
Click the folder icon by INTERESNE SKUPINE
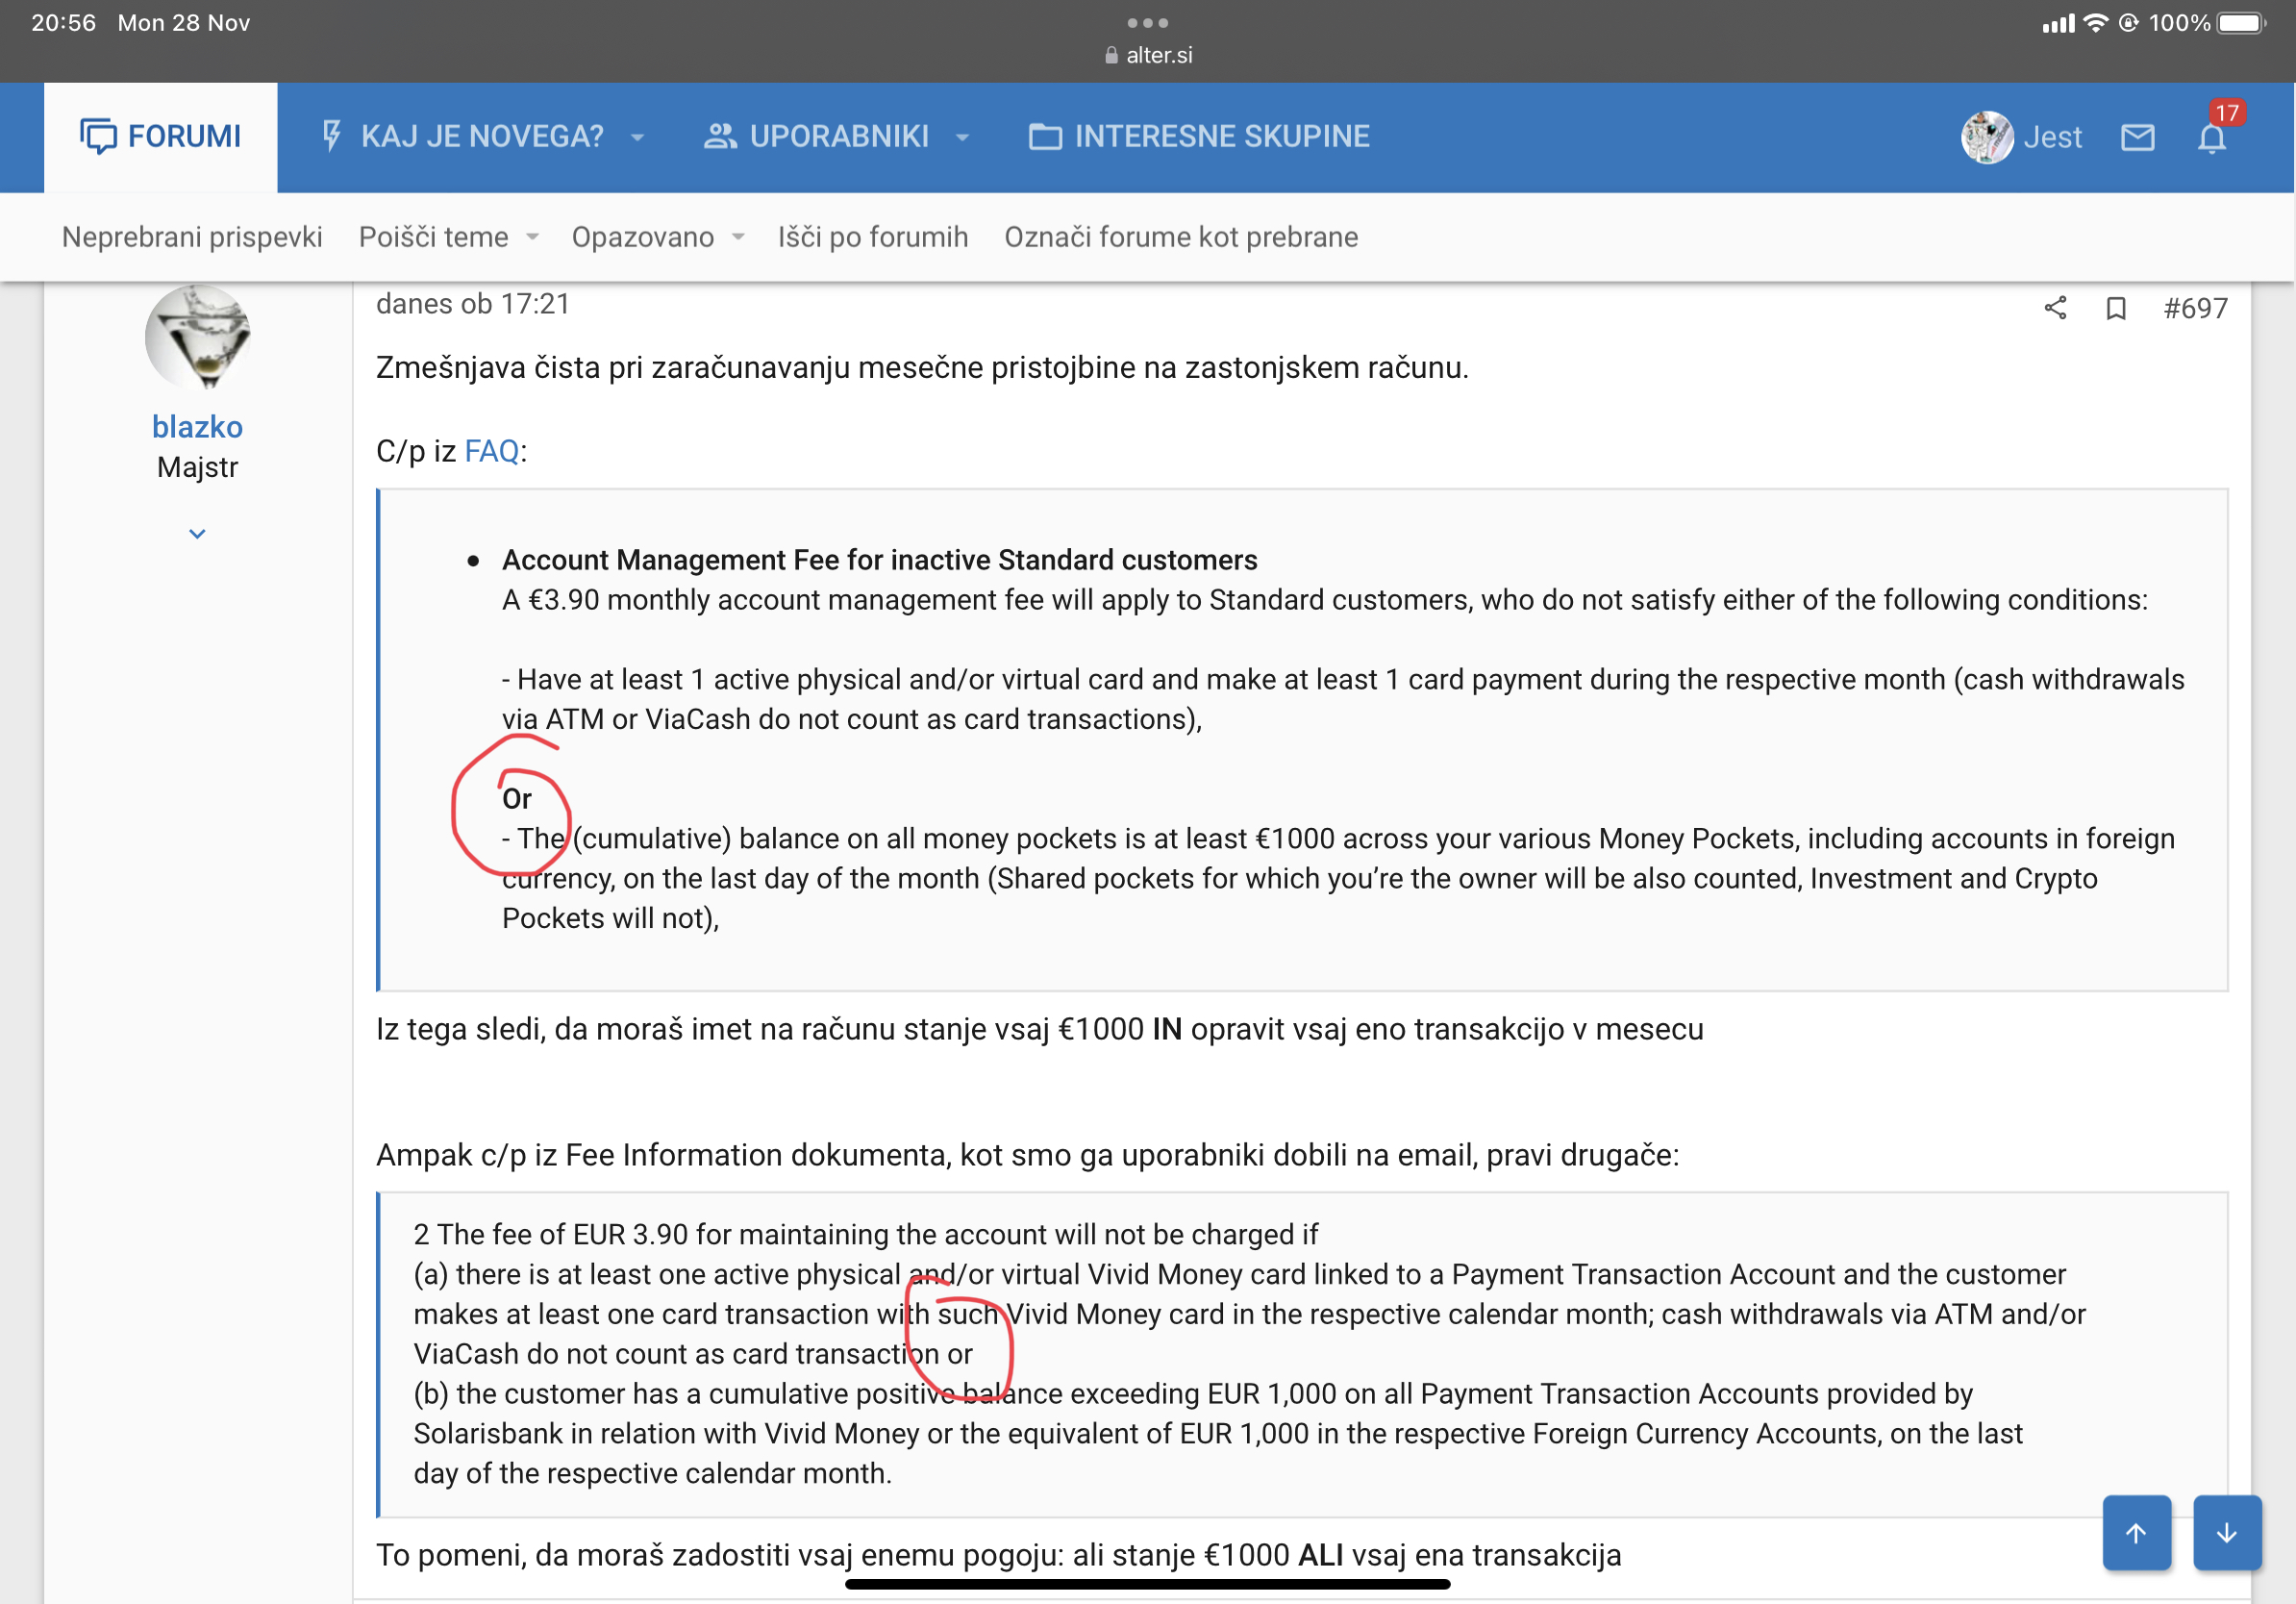(x=1045, y=136)
